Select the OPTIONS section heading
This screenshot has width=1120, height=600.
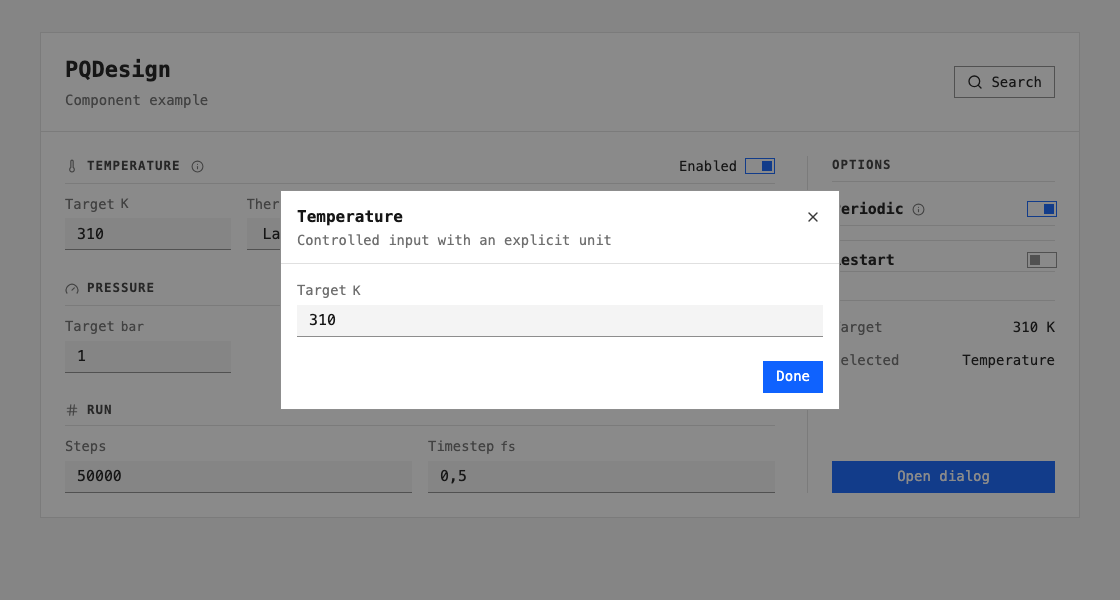pos(861,165)
